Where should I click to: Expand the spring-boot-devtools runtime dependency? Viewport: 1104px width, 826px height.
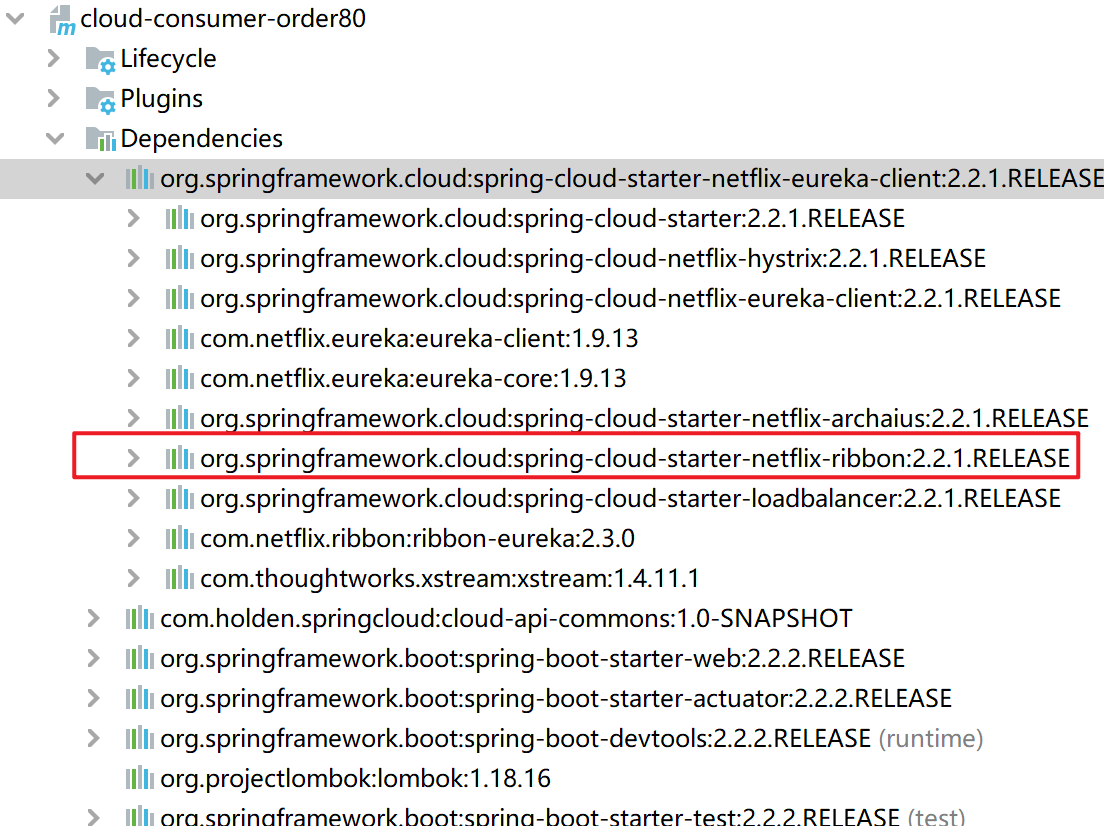click(x=94, y=739)
